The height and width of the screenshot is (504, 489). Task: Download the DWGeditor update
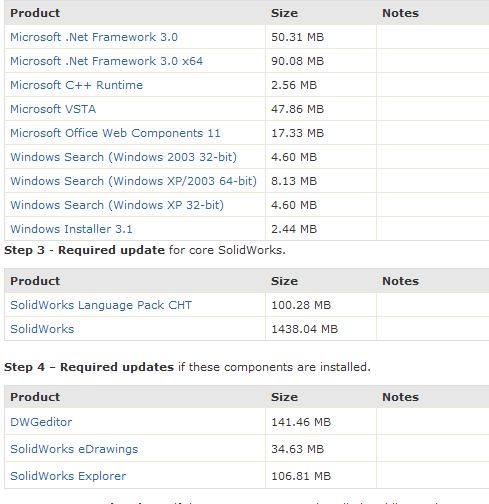41,422
